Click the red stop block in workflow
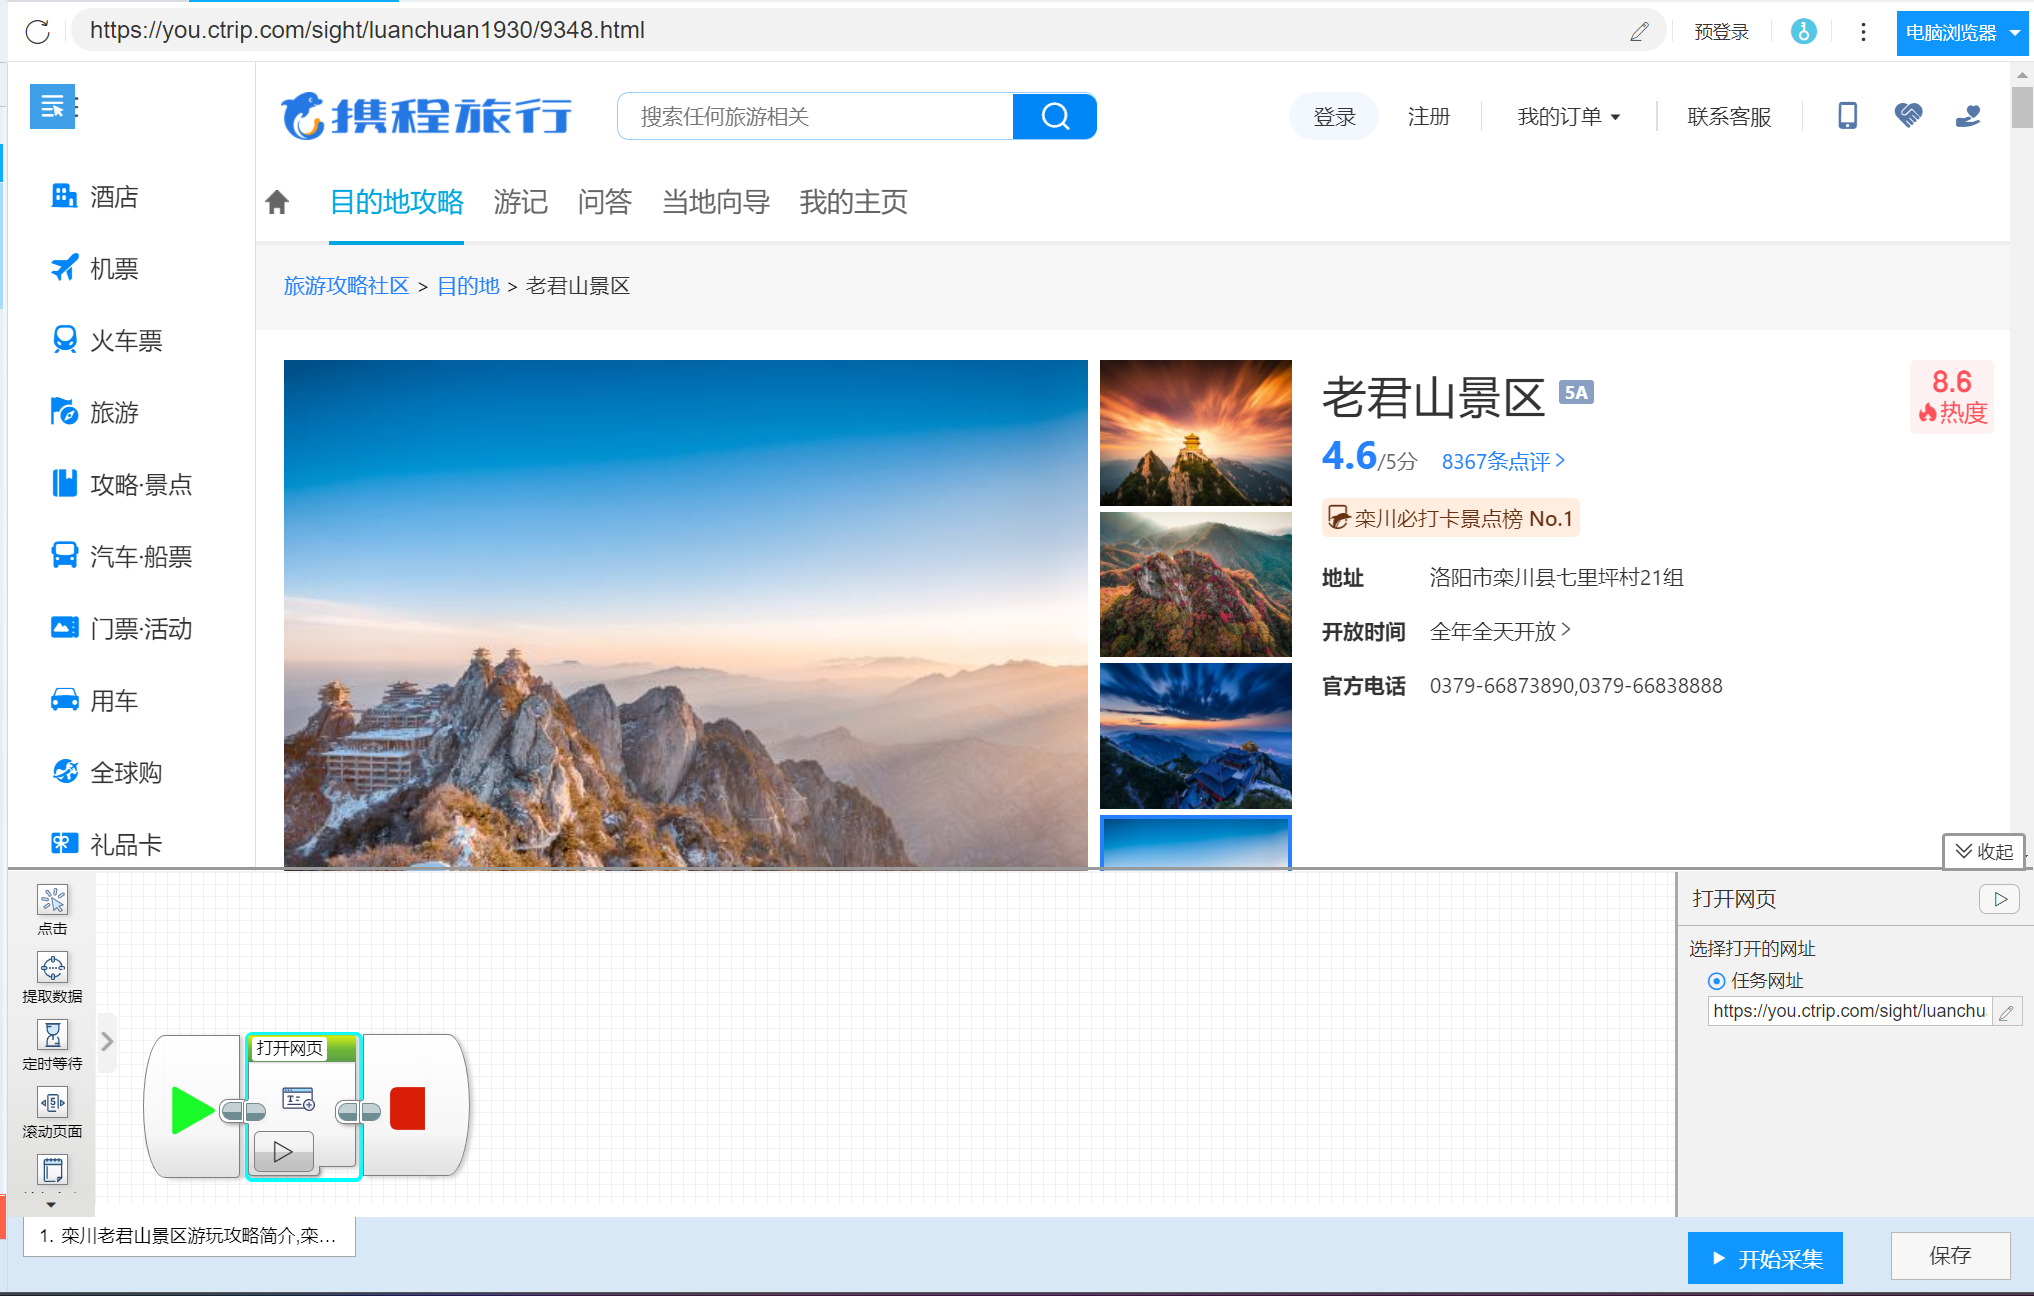 (408, 1109)
